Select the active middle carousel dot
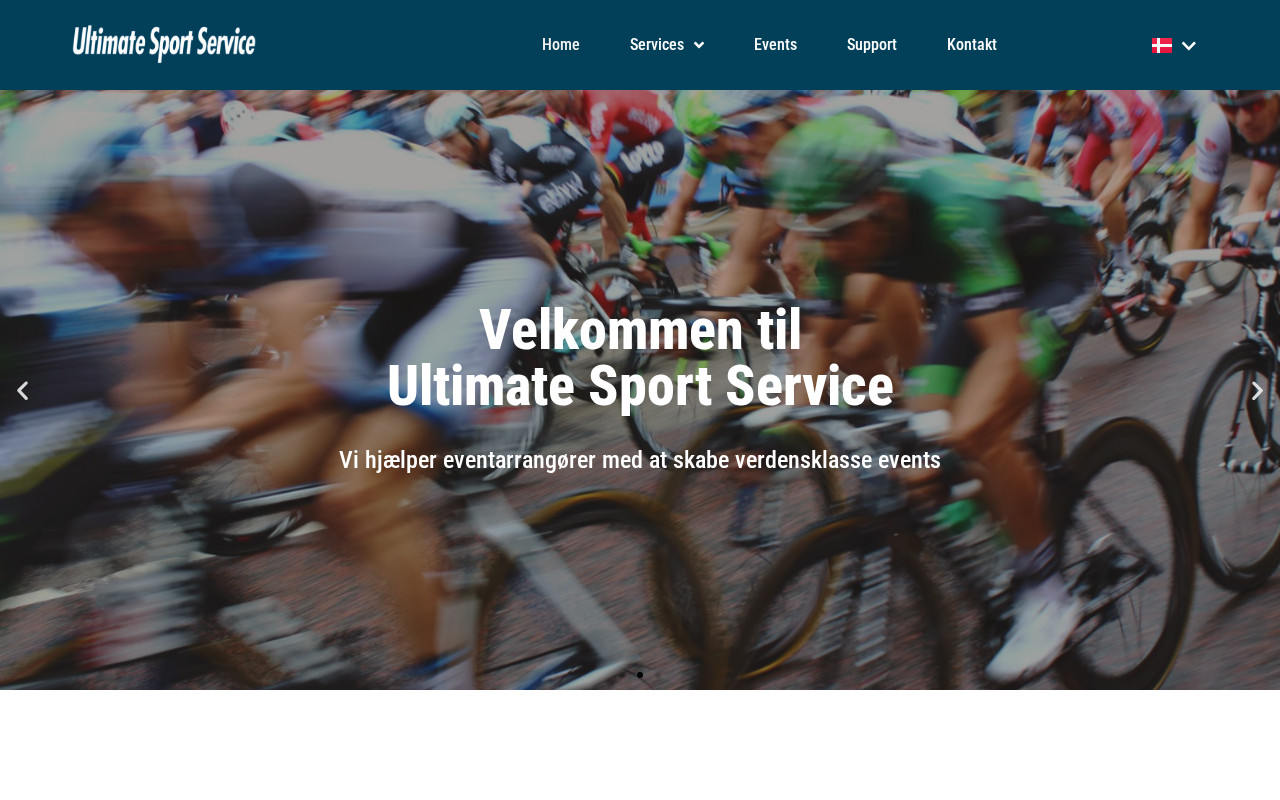The image size is (1280, 800). click(640, 675)
